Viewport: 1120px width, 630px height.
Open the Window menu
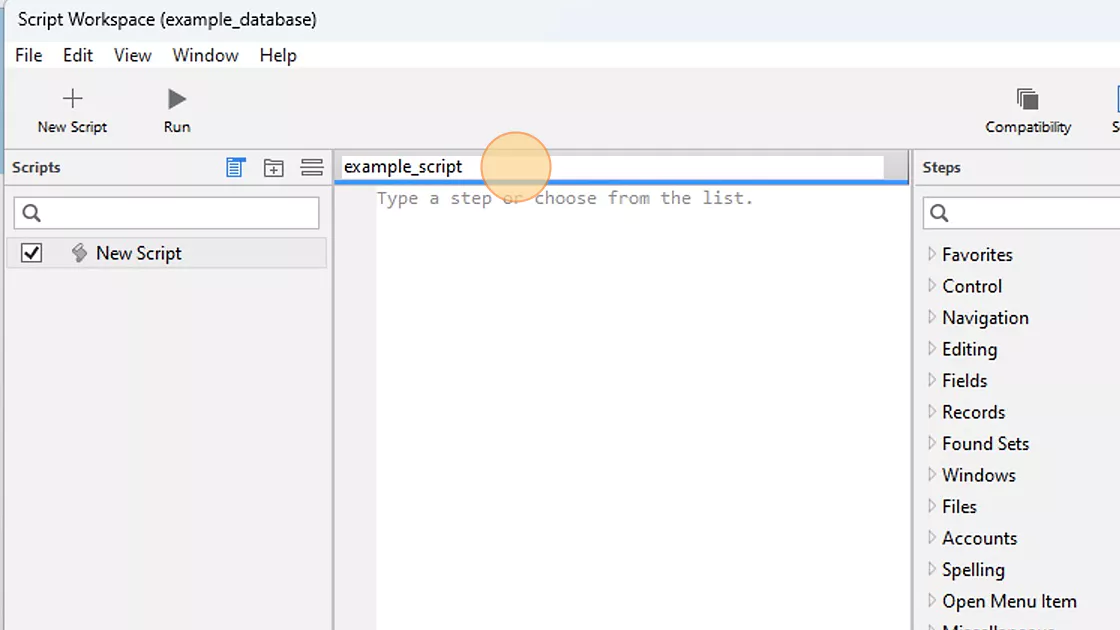pyautogui.click(x=205, y=55)
